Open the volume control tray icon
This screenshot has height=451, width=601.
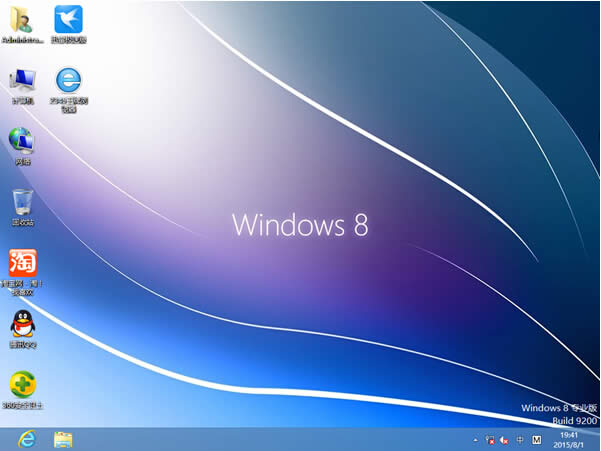click(504, 440)
